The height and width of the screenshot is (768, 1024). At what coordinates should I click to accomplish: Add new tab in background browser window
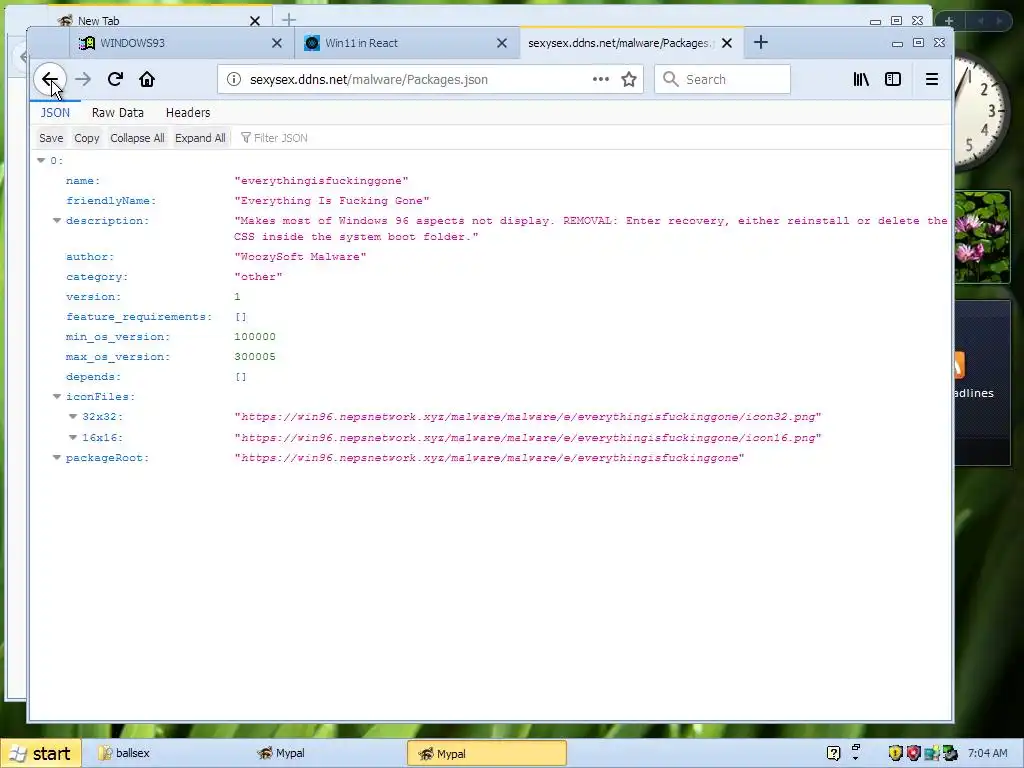[x=289, y=20]
